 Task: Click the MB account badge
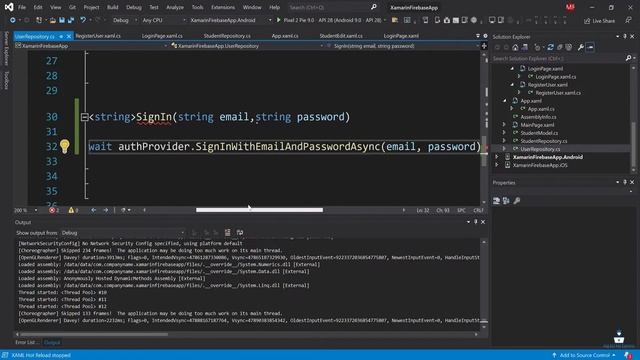point(570,7)
